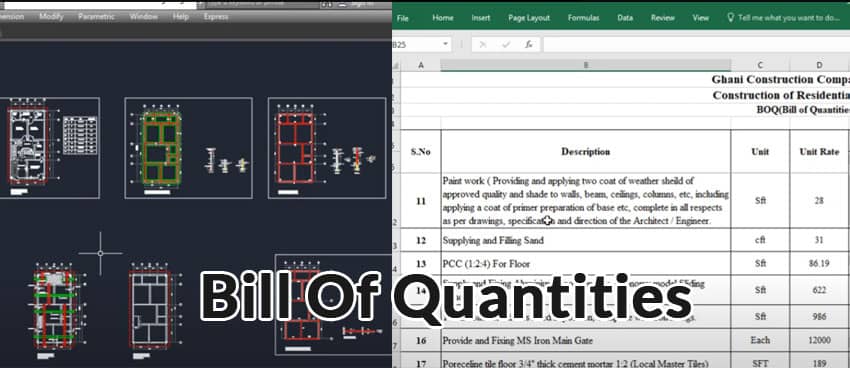This screenshot has height=368, width=850.
Task: Switch to the Data ribbon tab
Action: point(624,18)
